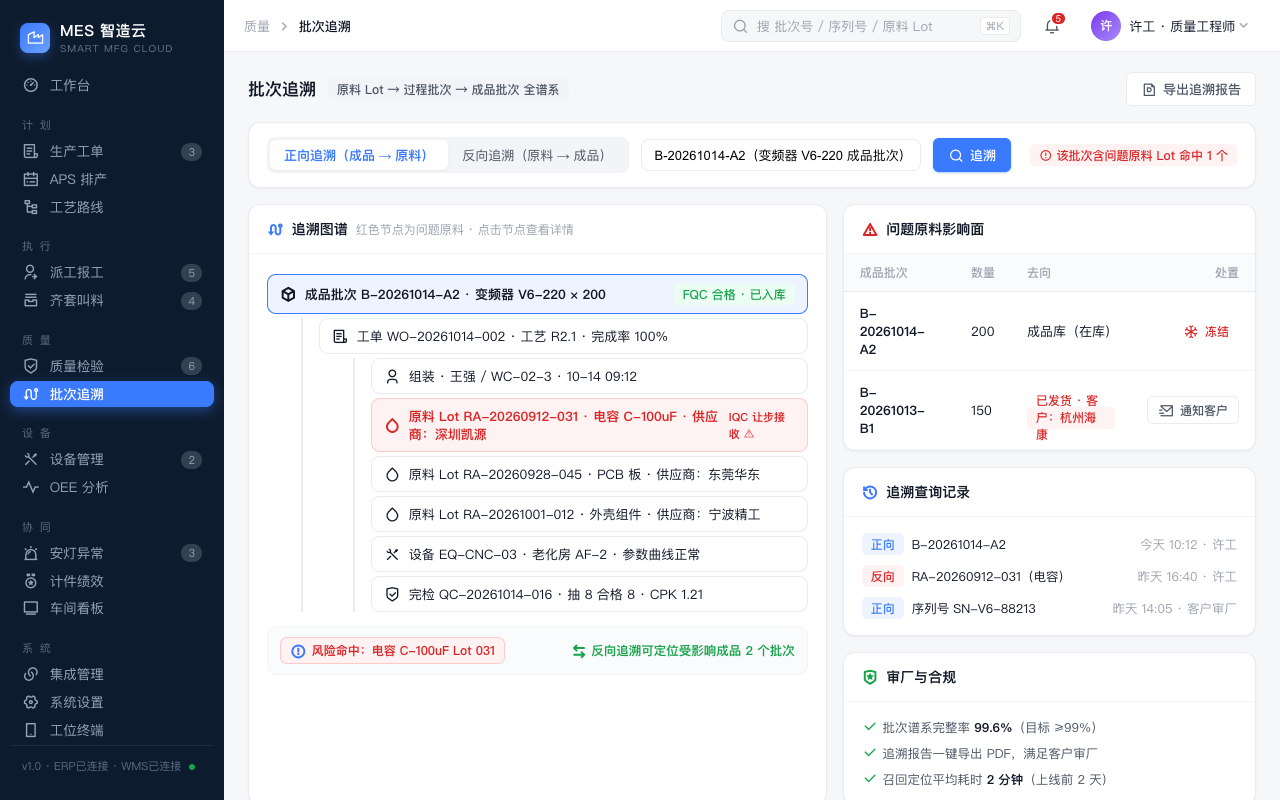The height and width of the screenshot is (800, 1280).
Task: Click the 追溯图谱 route icon
Action: tap(276, 229)
